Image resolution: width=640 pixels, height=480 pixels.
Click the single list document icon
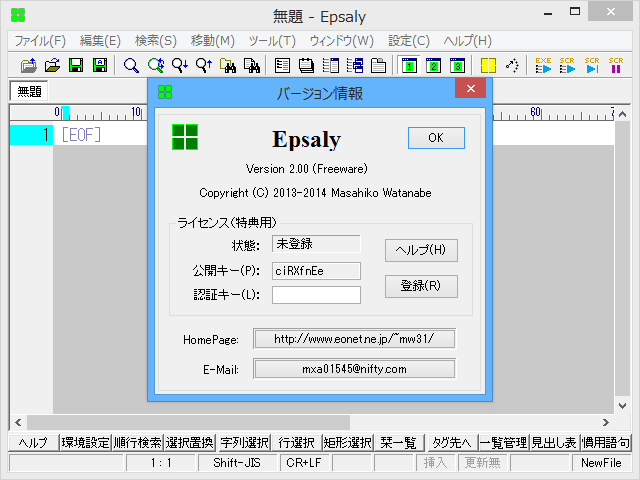point(282,65)
